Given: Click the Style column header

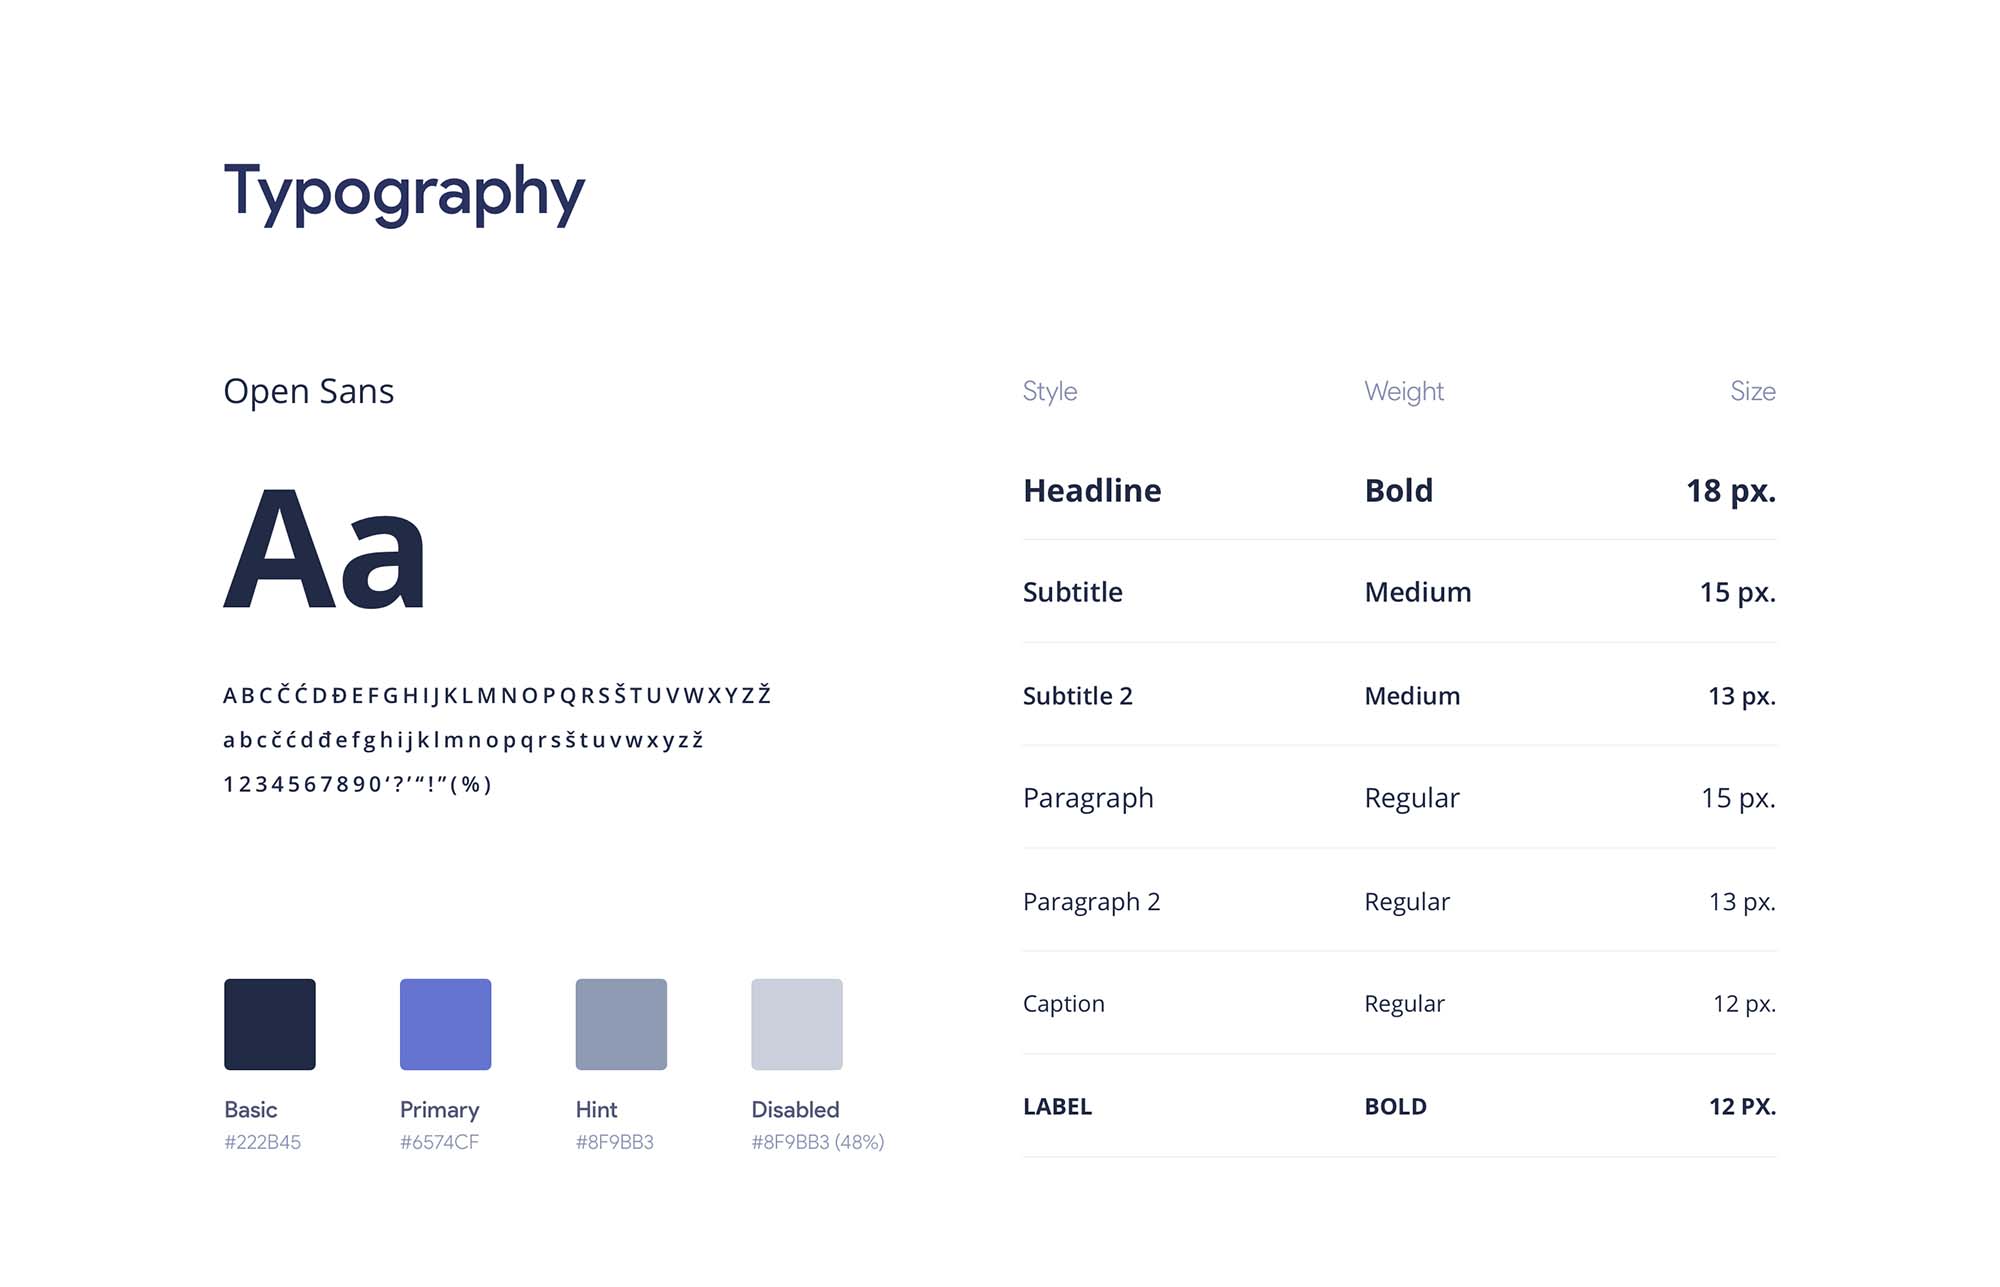Looking at the screenshot, I should point(1050,392).
